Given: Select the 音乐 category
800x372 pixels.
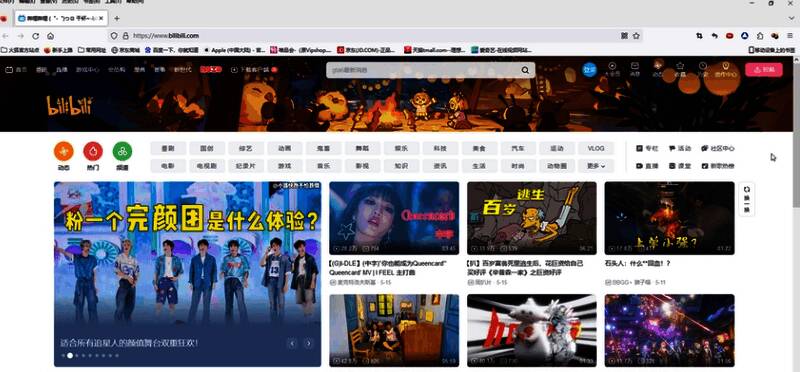Looking at the screenshot, I should click(323, 166).
